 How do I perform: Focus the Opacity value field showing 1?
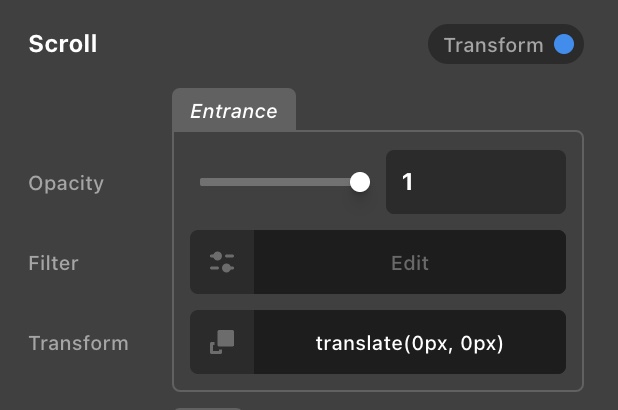click(476, 182)
